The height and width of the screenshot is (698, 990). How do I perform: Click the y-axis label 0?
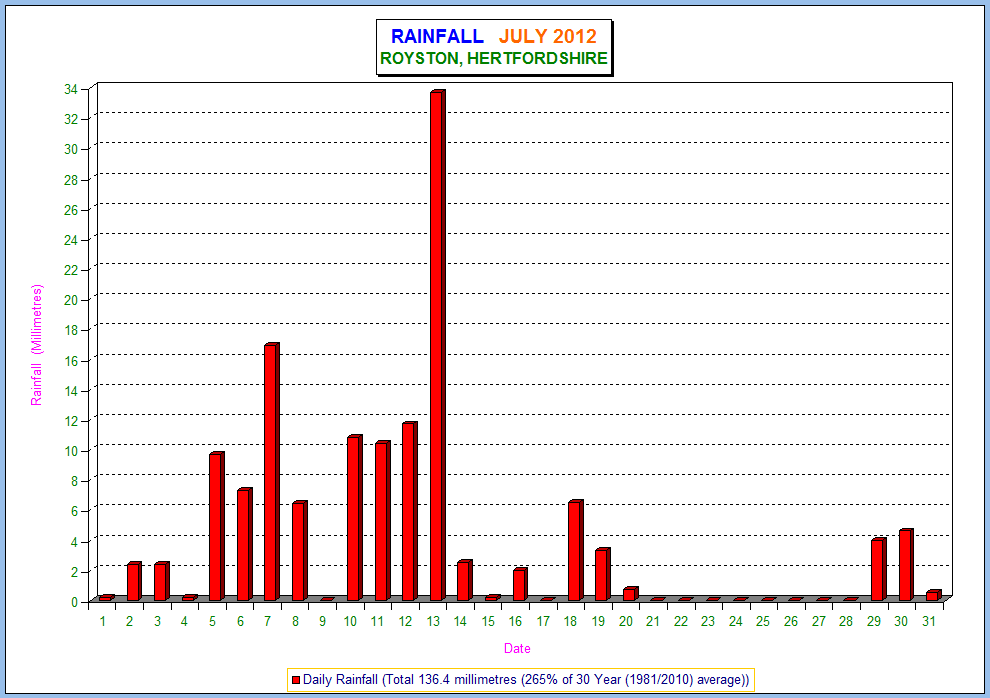pyautogui.click(x=75, y=602)
